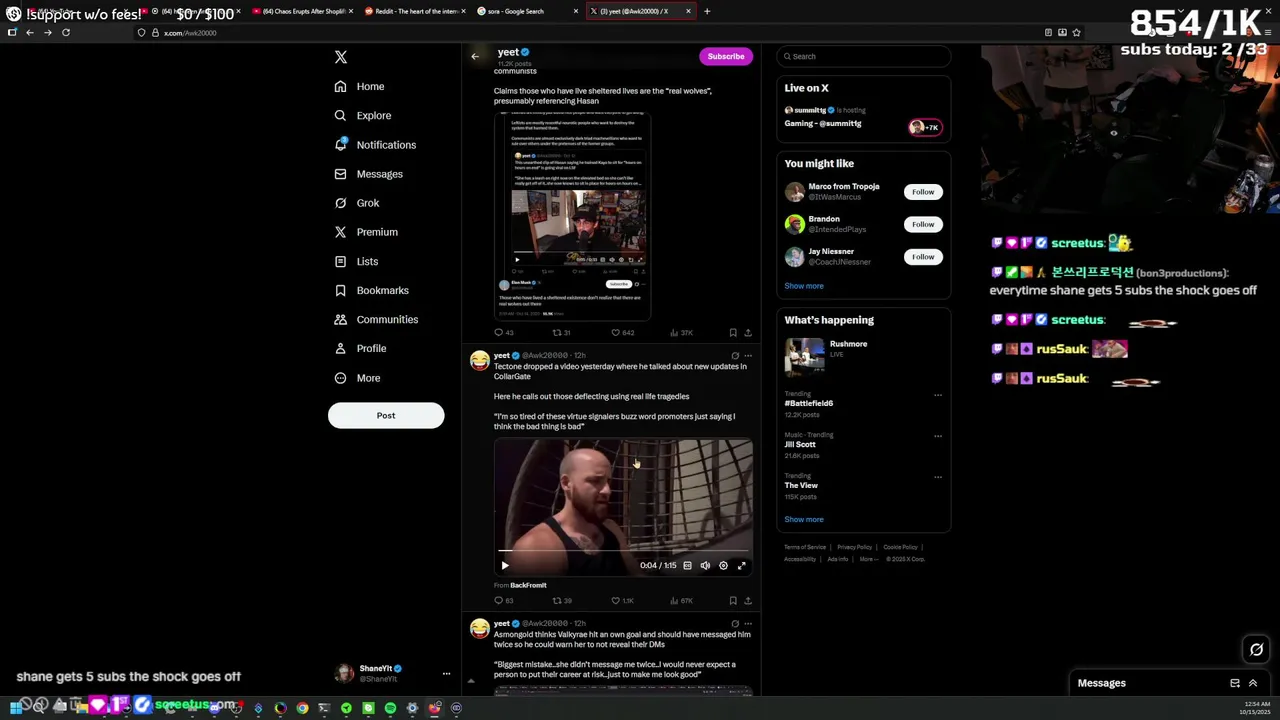Image resolution: width=1280 pixels, height=720 pixels.
Task: Open a new browser tab
Action: [x=707, y=11]
